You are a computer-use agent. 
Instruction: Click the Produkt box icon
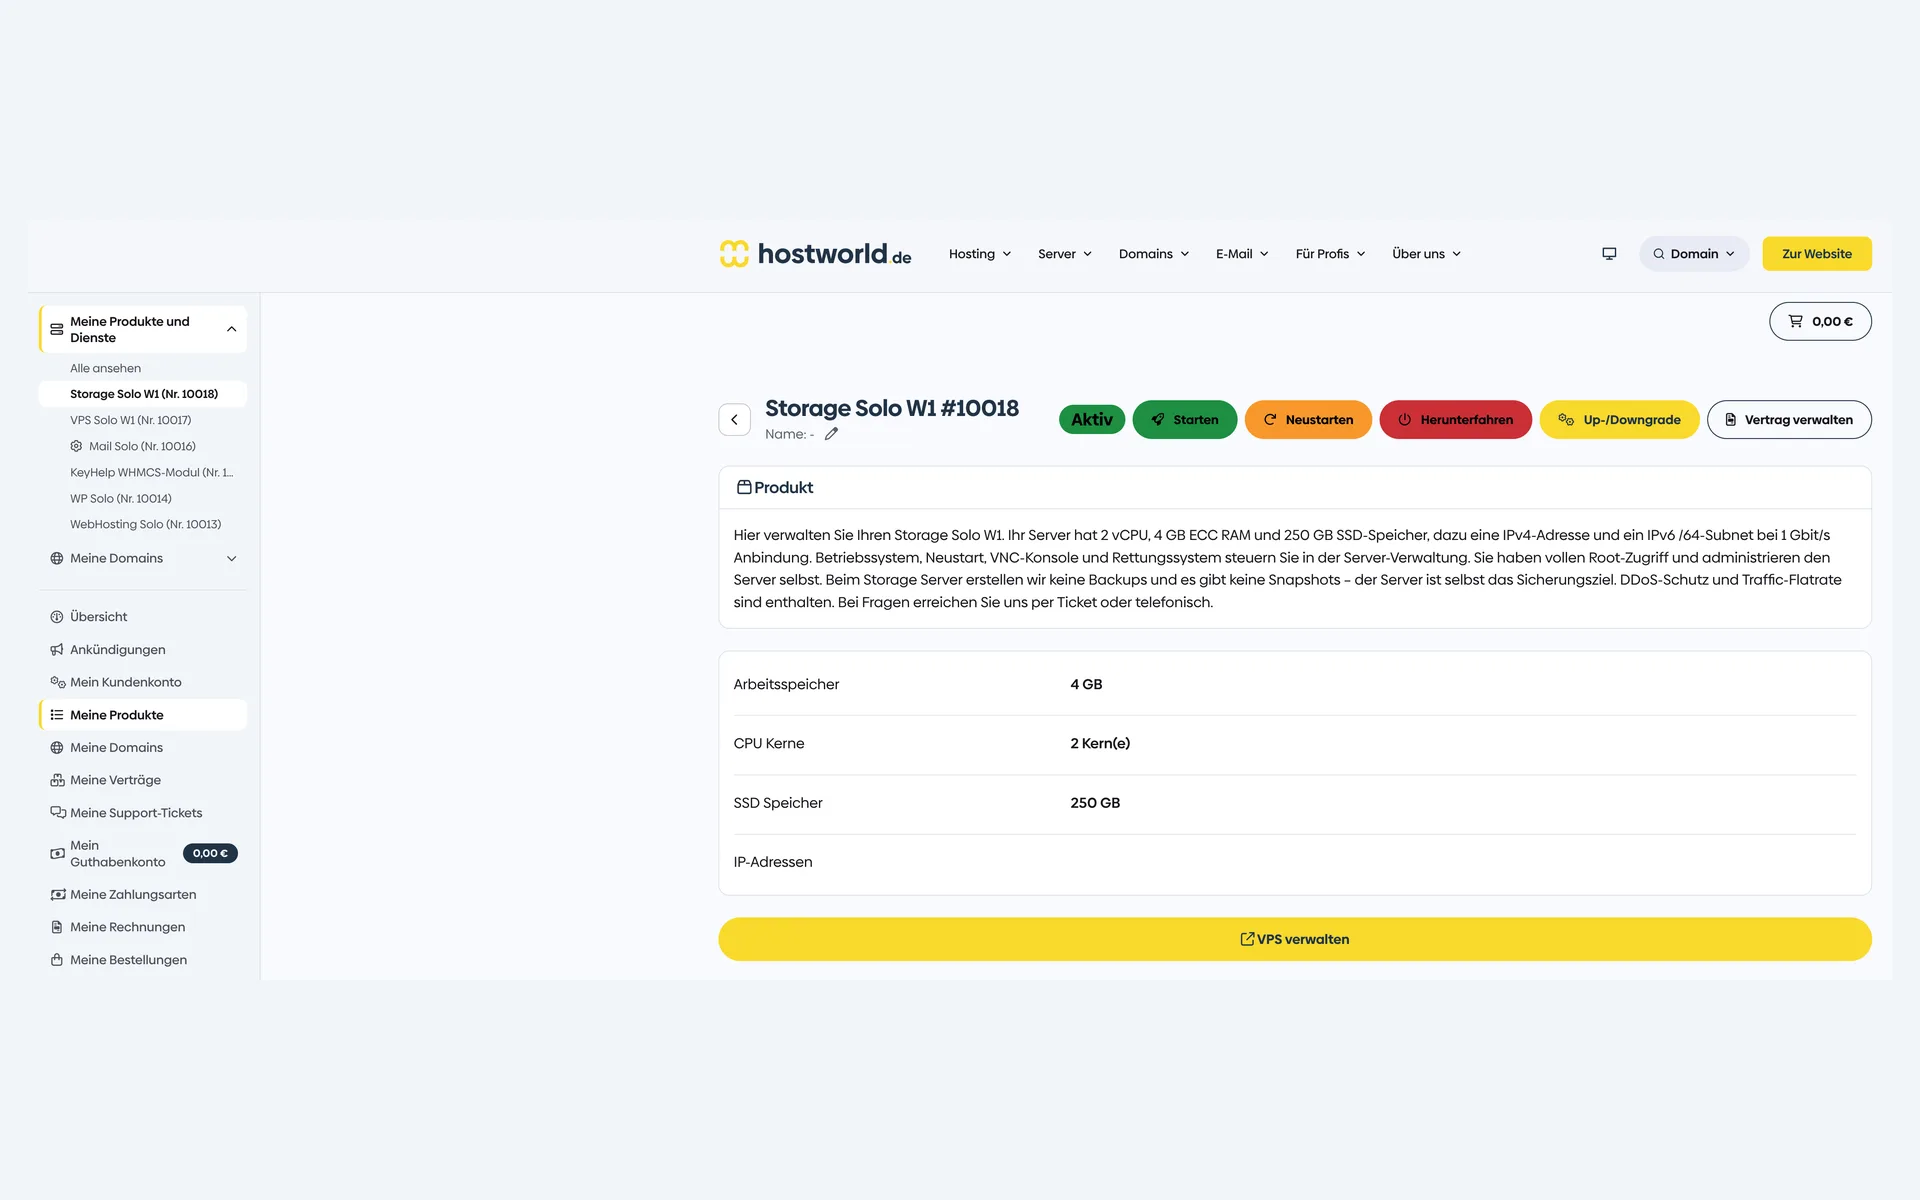tap(744, 487)
